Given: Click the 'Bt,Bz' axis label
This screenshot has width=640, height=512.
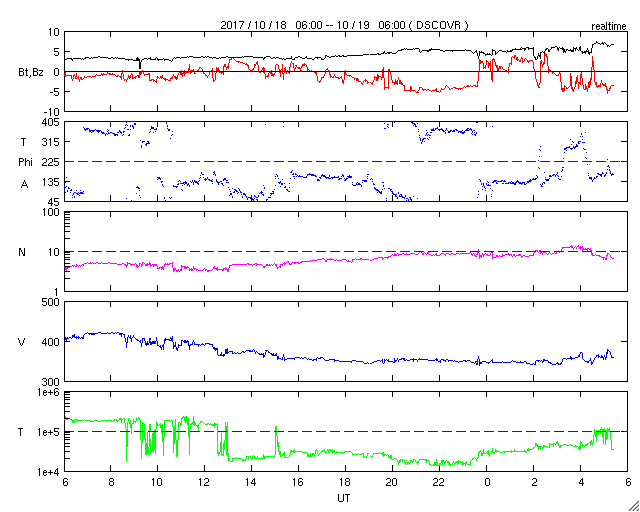Looking at the screenshot, I should click(x=31, y=72).
